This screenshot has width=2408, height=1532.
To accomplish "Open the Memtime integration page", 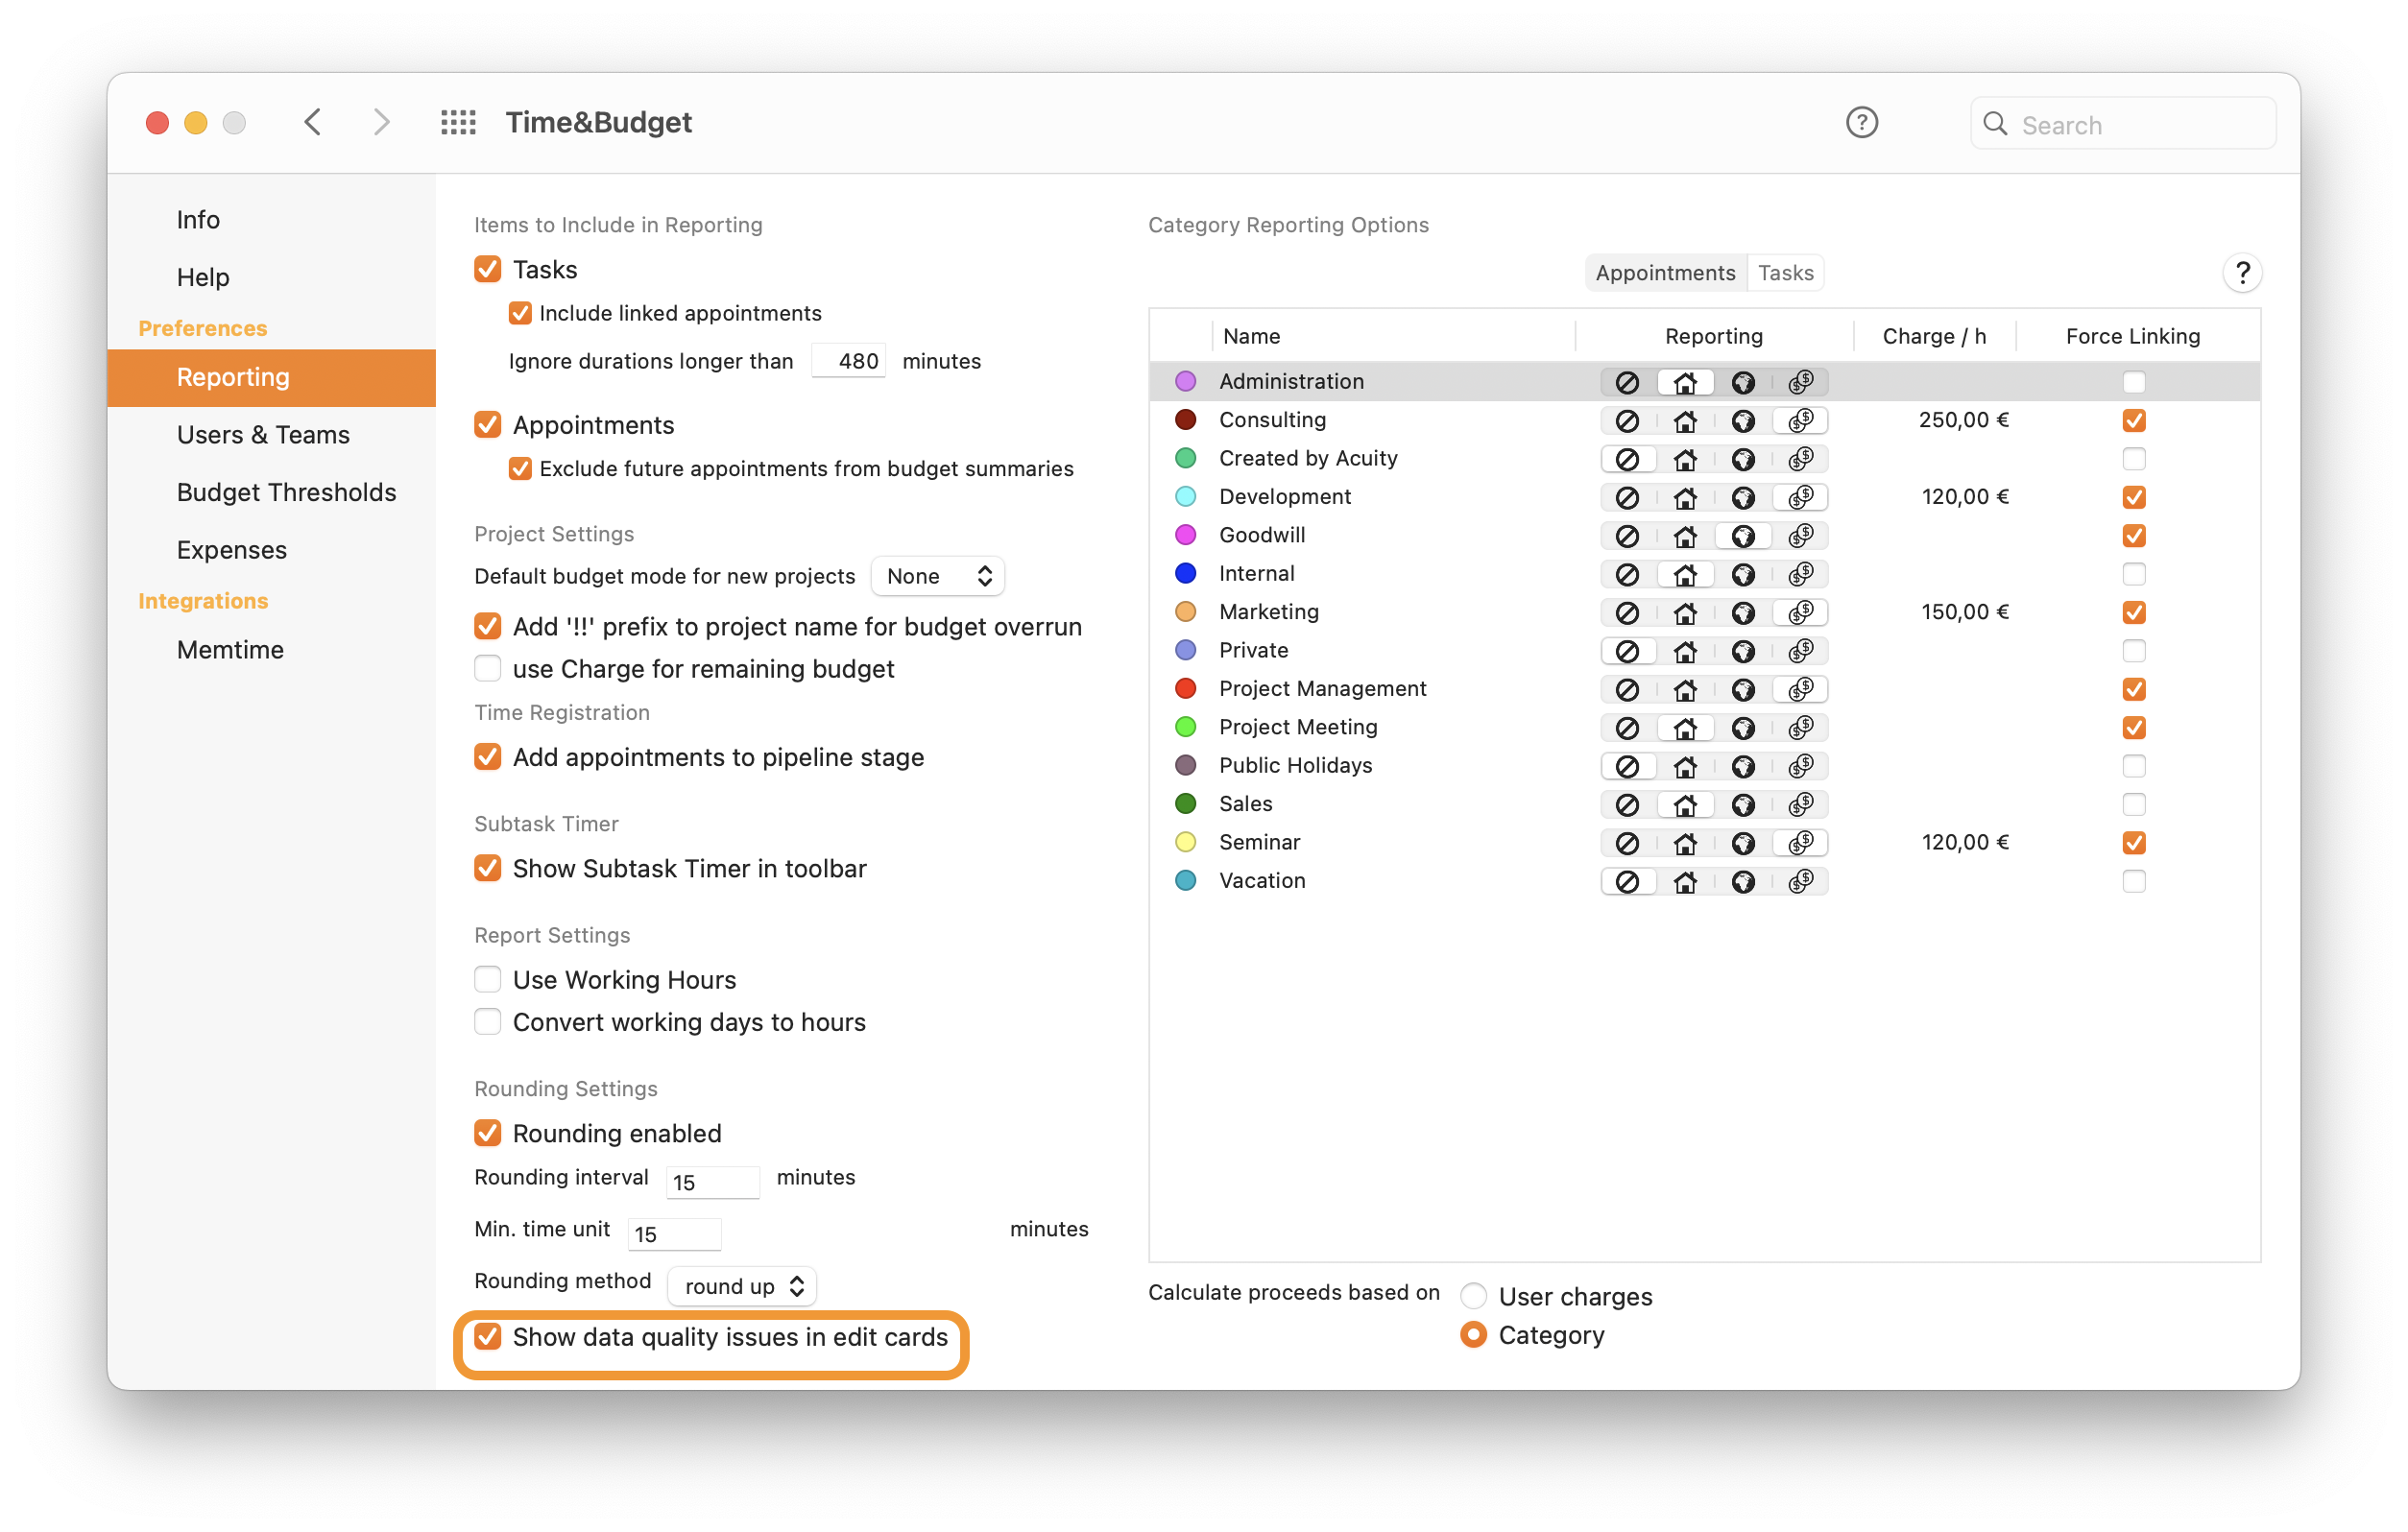I will 230,650.
